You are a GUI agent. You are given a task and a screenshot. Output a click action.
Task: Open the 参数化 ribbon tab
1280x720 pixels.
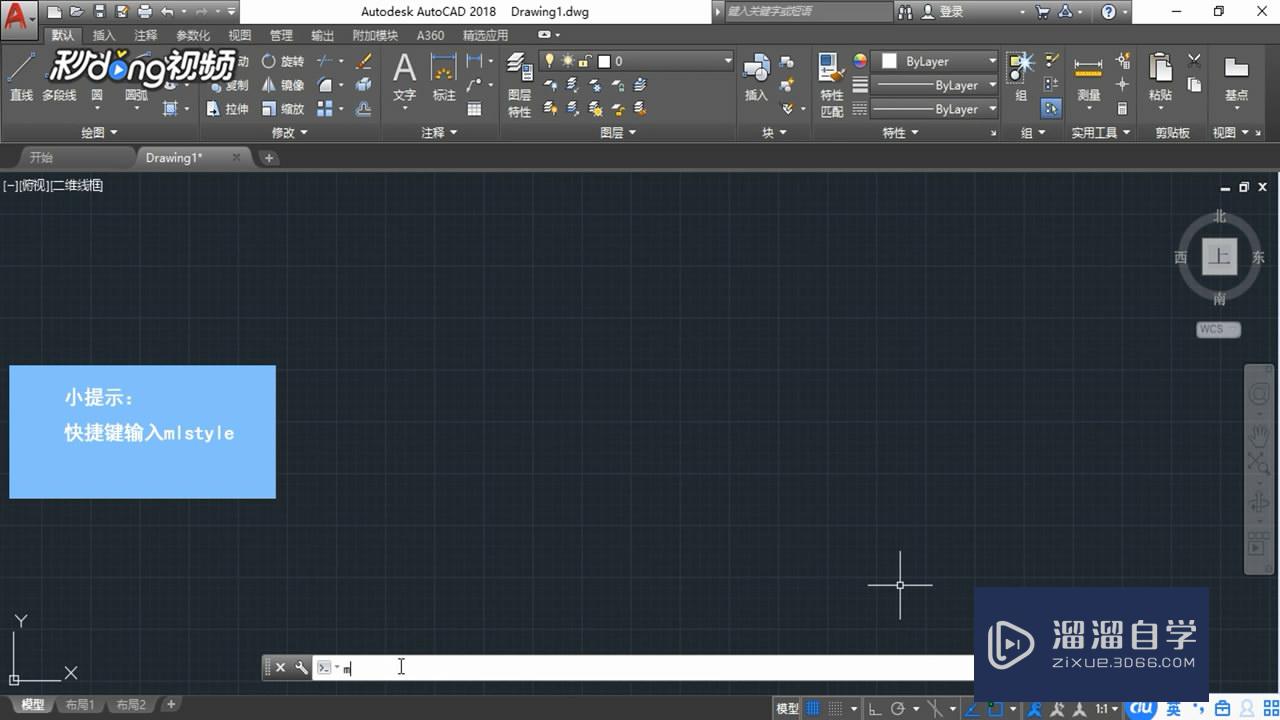pos(193,35)
